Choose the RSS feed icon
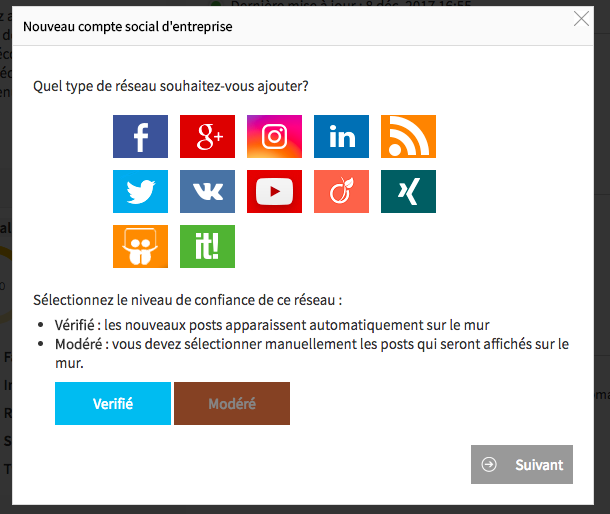Image resolution: width=610 pixels, height=514 pixels. pyautogui.click(x=408, y=137)
